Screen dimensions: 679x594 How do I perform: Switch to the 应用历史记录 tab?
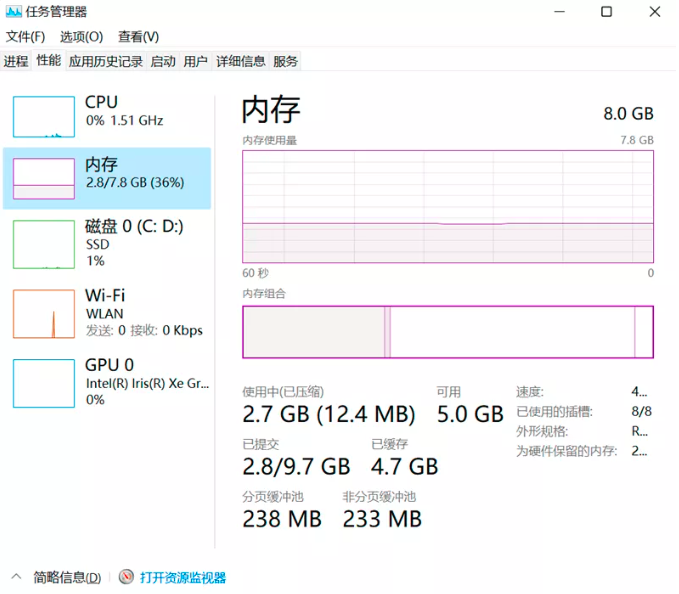point(106,61)
